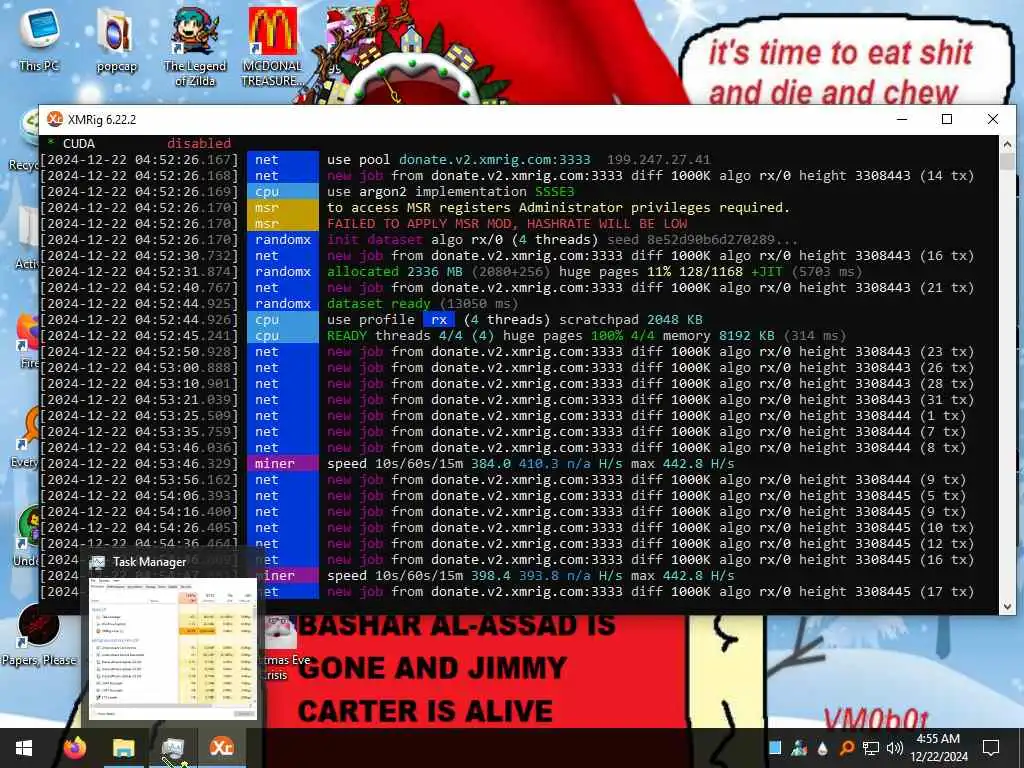This screenshot has width=1024, height=768.
Task: Launch the McDonald Treasure desktop shortcut
Action: click(272, 47)
